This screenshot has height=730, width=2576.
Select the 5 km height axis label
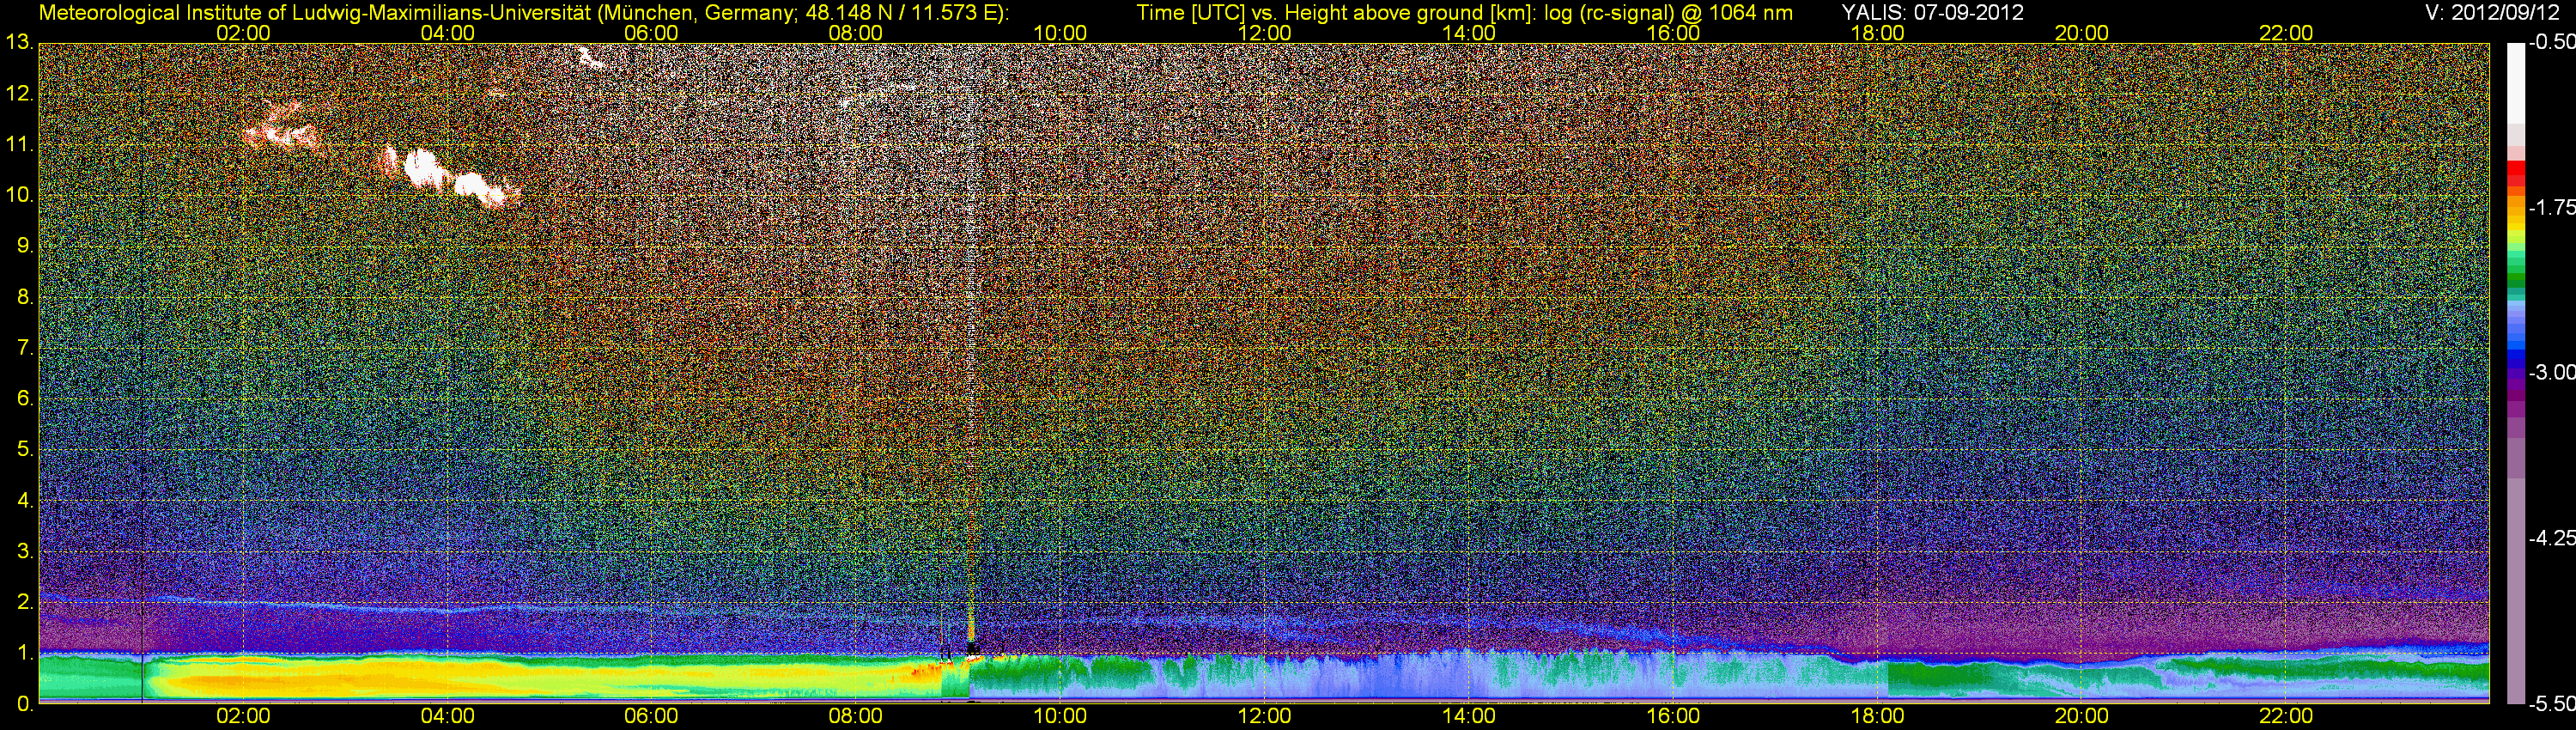tap(24, 450)
